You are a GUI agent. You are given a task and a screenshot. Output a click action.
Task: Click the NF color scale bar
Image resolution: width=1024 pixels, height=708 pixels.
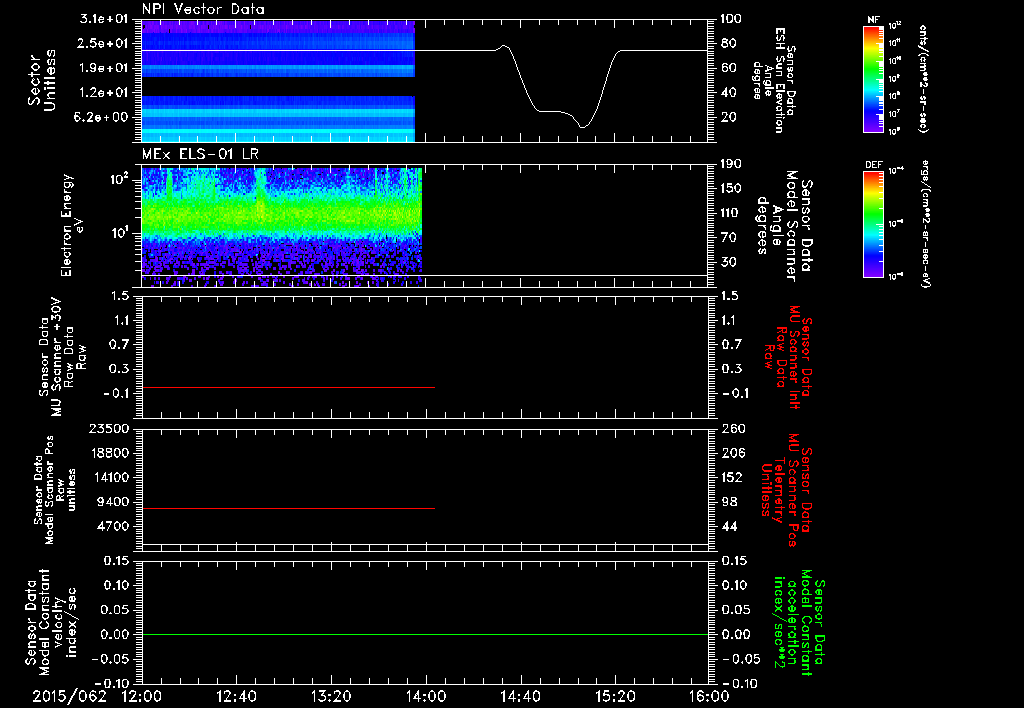873,78
